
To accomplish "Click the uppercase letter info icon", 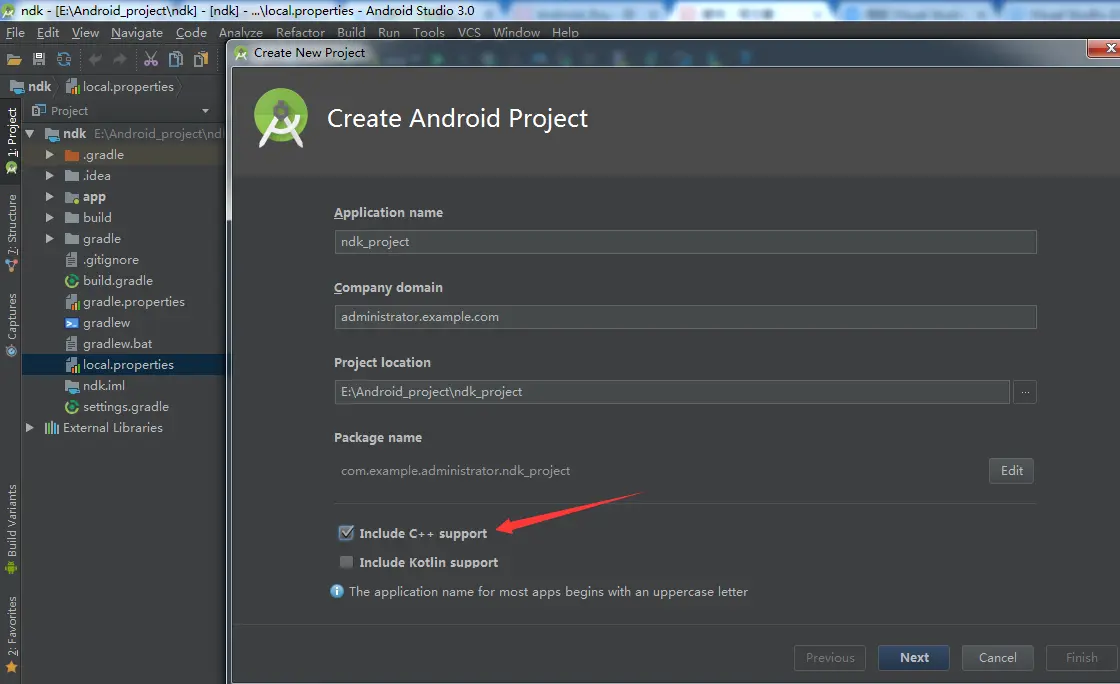I will pos(337,591).
